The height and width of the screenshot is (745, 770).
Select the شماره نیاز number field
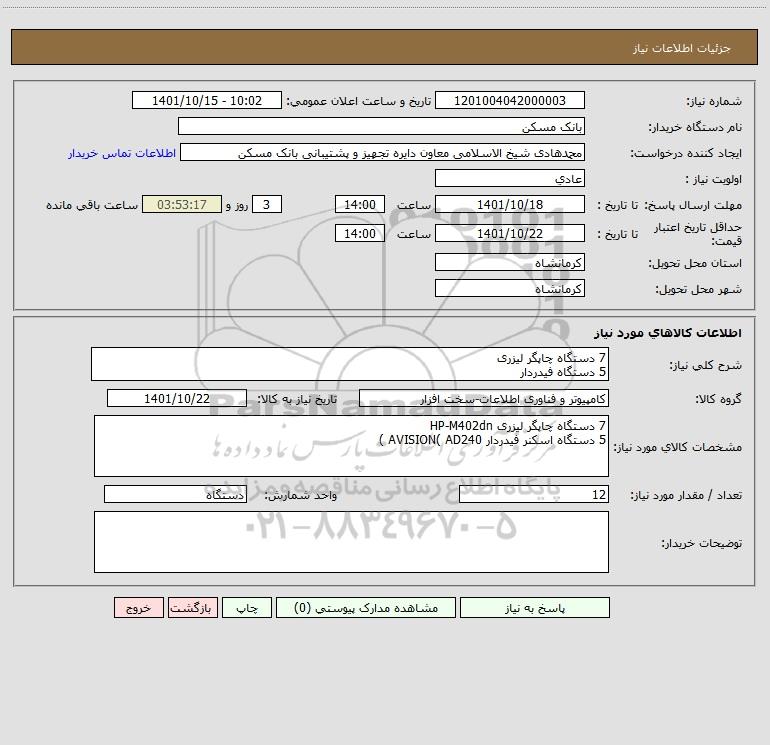[510, 101]
